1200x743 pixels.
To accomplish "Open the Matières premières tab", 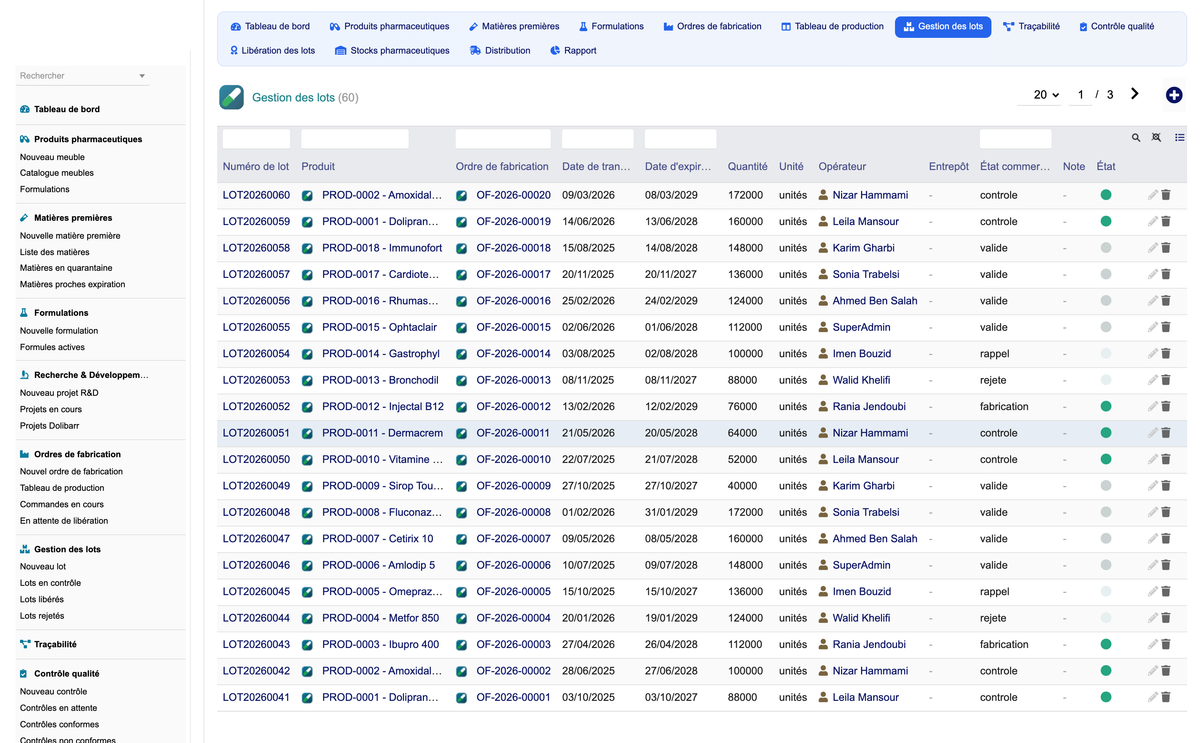I will coord(513,26).
